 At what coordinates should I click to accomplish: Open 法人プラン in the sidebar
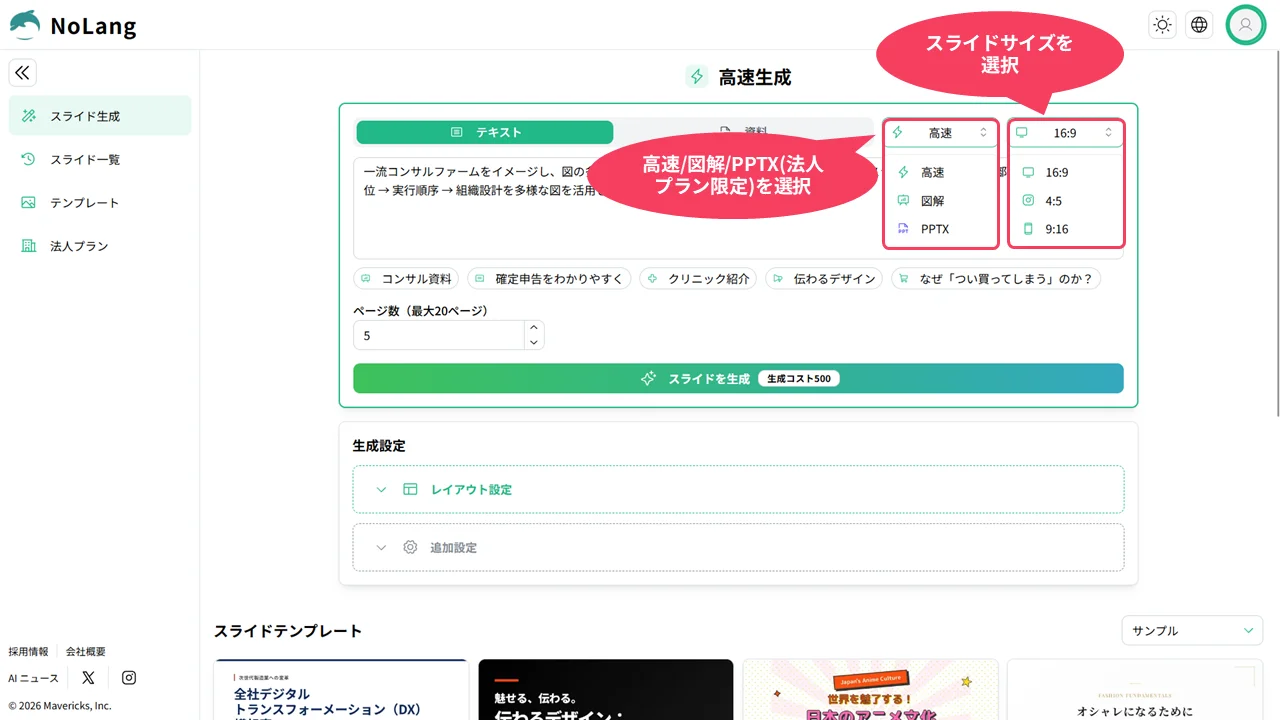click(x=100, y=246)
